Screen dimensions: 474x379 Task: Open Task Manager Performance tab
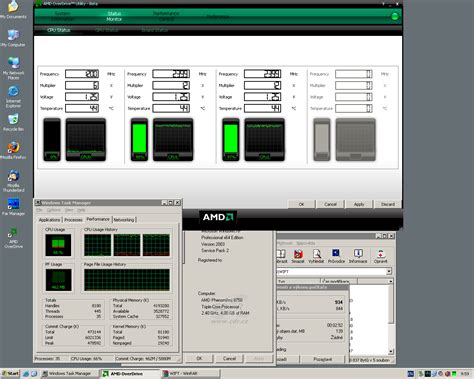click(x=98, y=219)
